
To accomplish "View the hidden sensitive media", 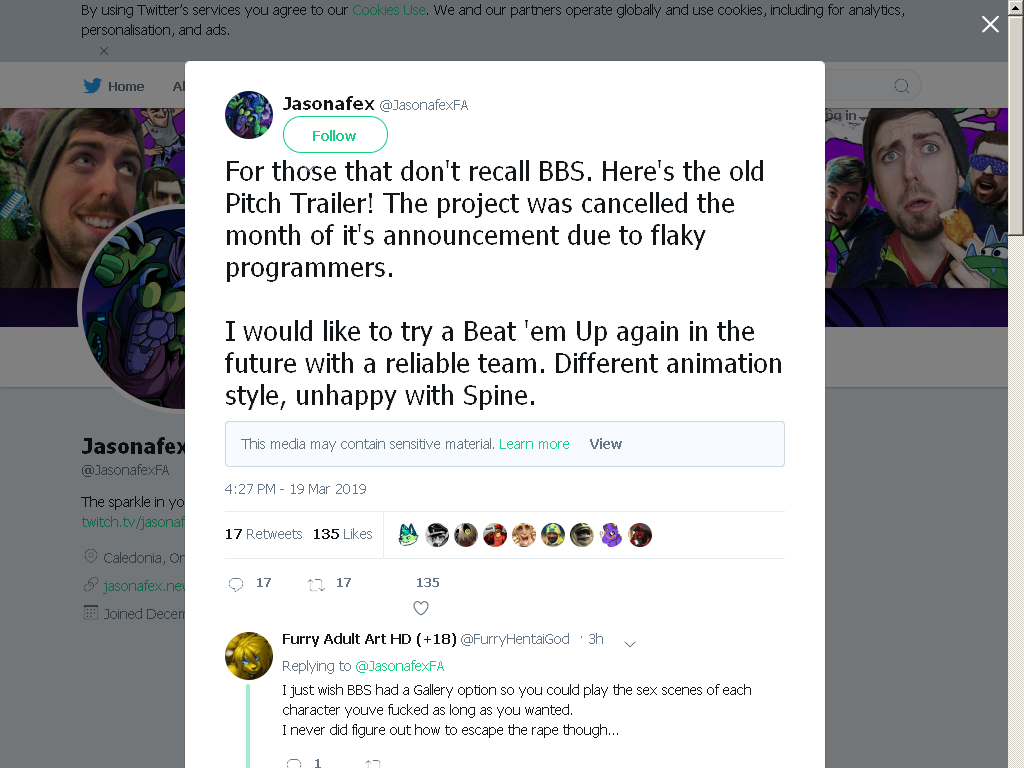I will (605, 444).
